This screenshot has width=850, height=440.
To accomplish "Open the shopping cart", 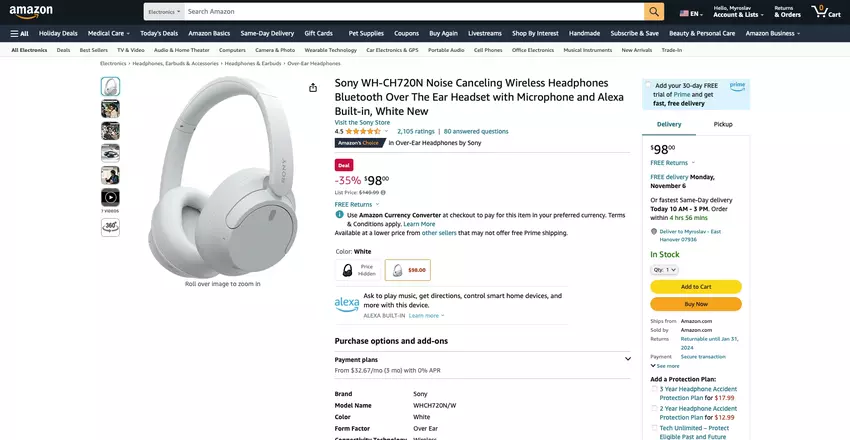I will (x=826, y=12).
